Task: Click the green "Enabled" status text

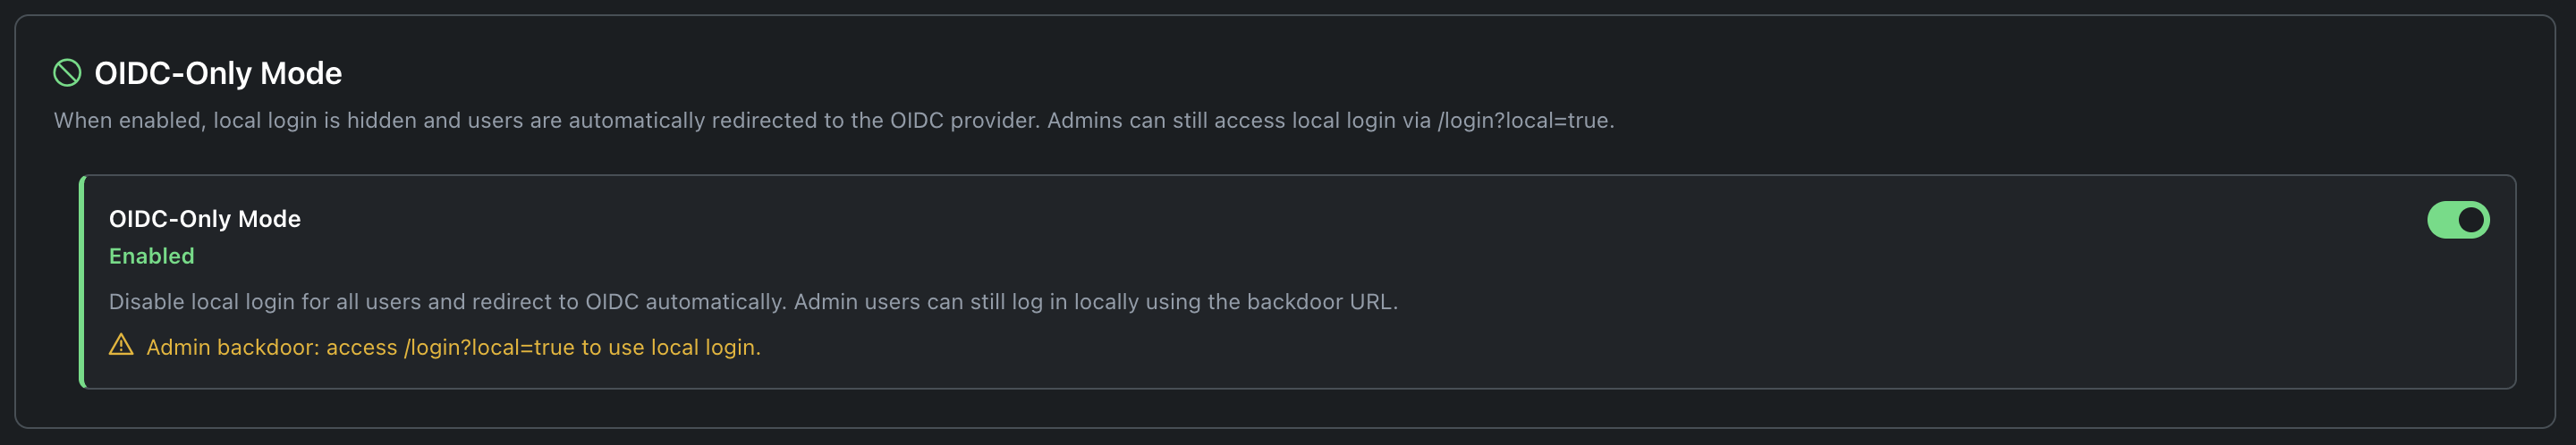Action: click(152, 256)
